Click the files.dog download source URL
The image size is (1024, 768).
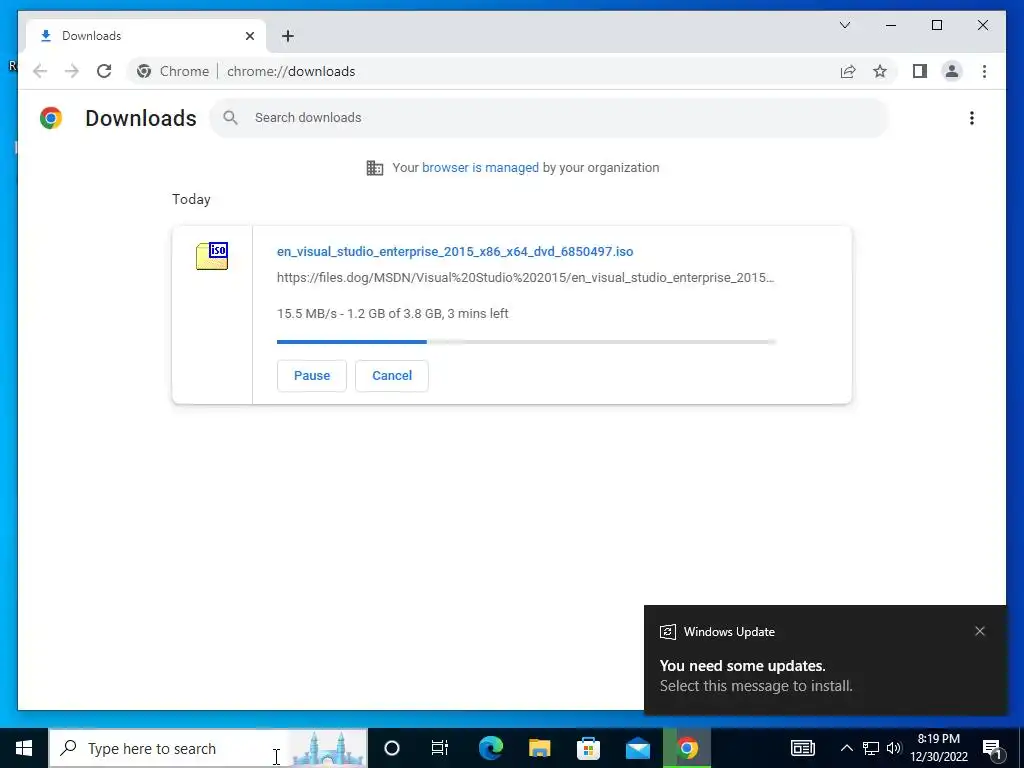click(x=525, y=278)
